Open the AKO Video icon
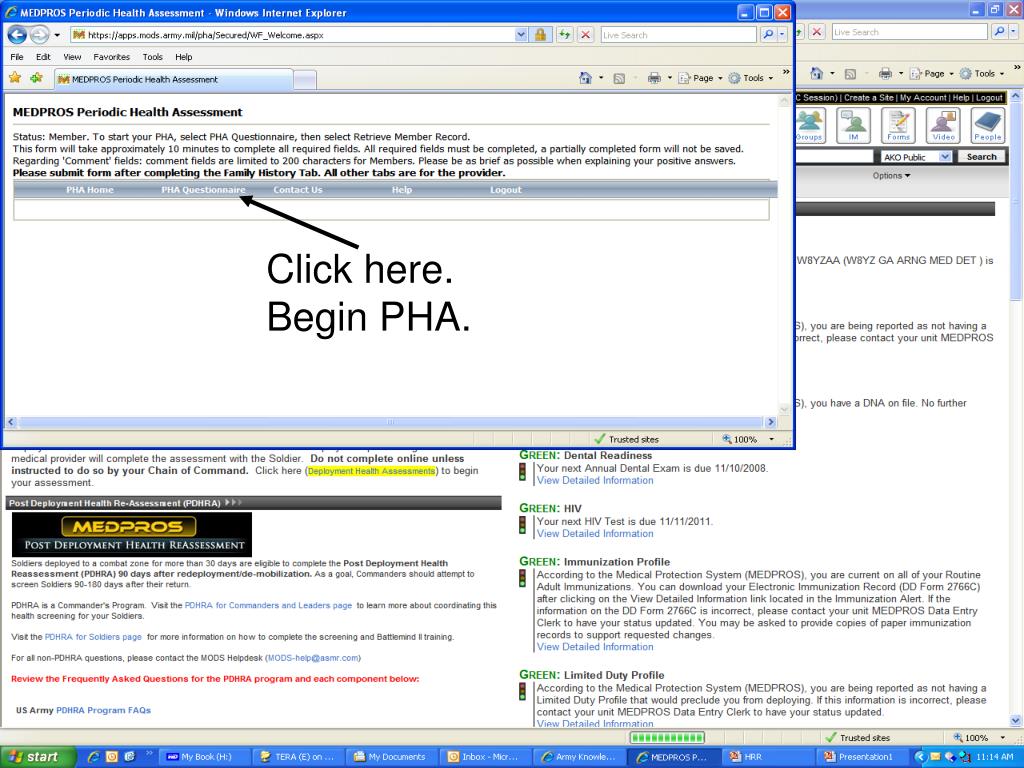This screenshot has width=1024, height=768. 943,125
